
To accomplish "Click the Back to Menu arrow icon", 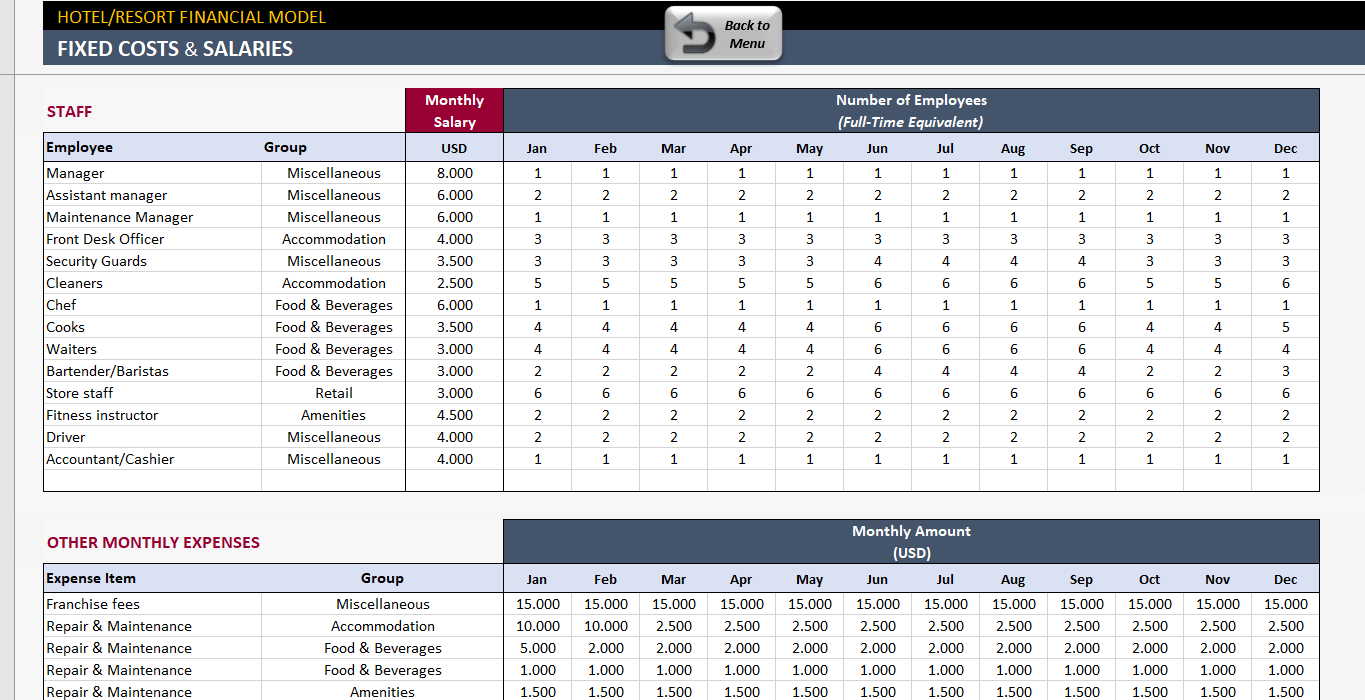I will (692, 35).
